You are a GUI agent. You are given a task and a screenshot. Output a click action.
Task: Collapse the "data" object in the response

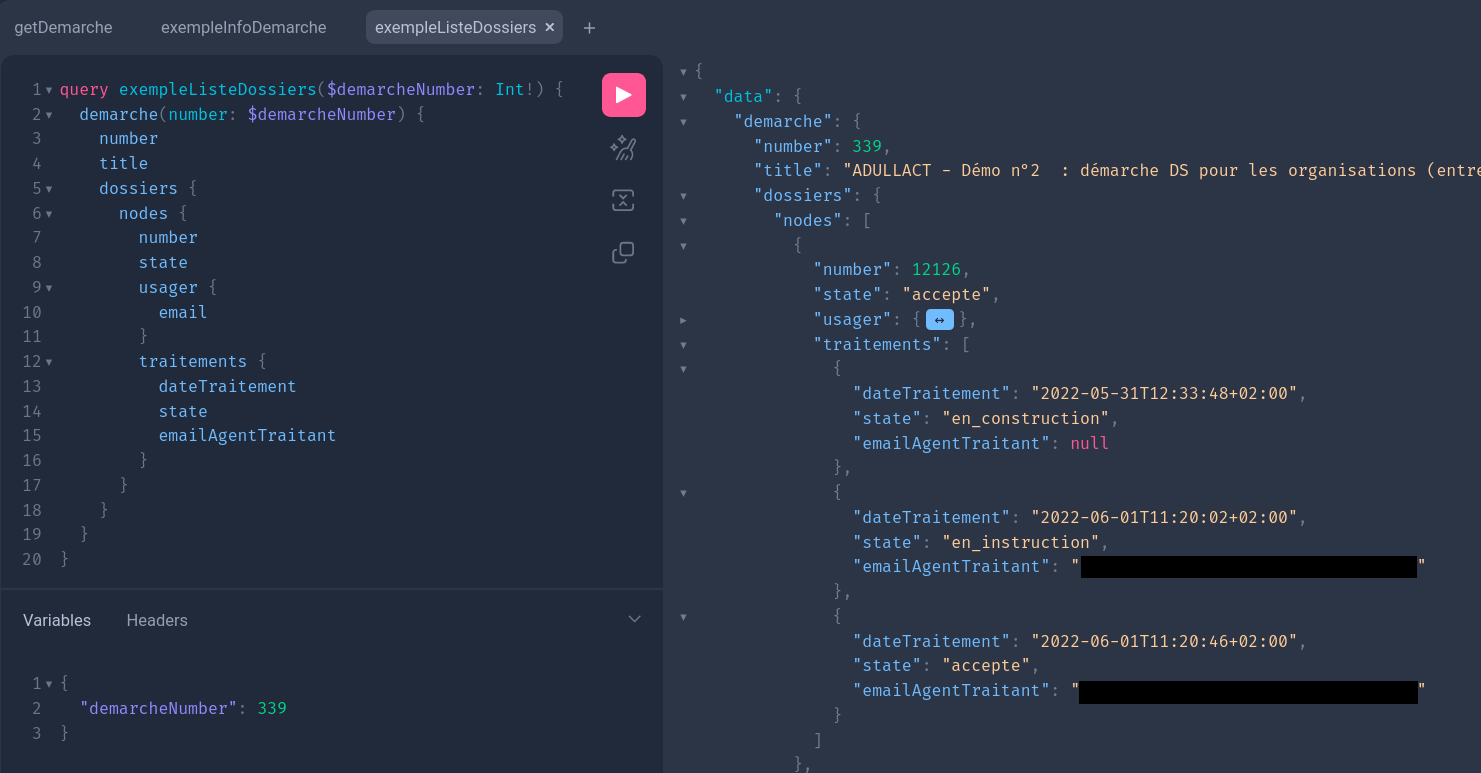[683, 97]
